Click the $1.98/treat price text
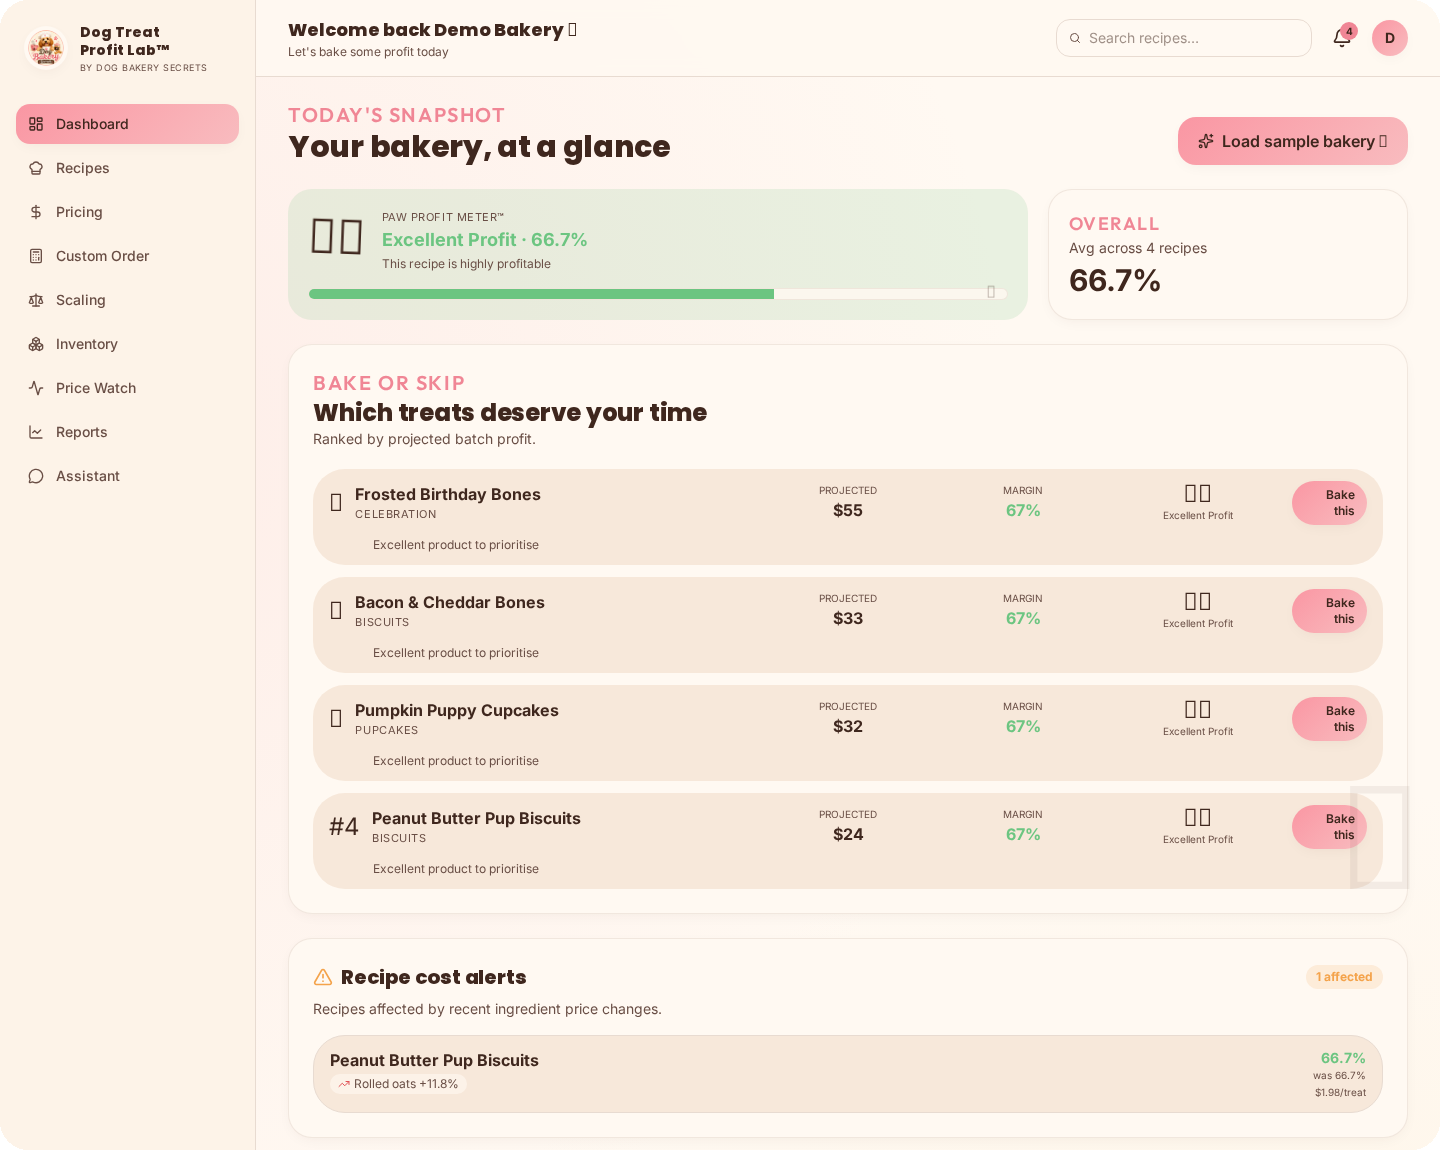The width and height of the screenshot is (1440, 1150). [1340, 1093]
